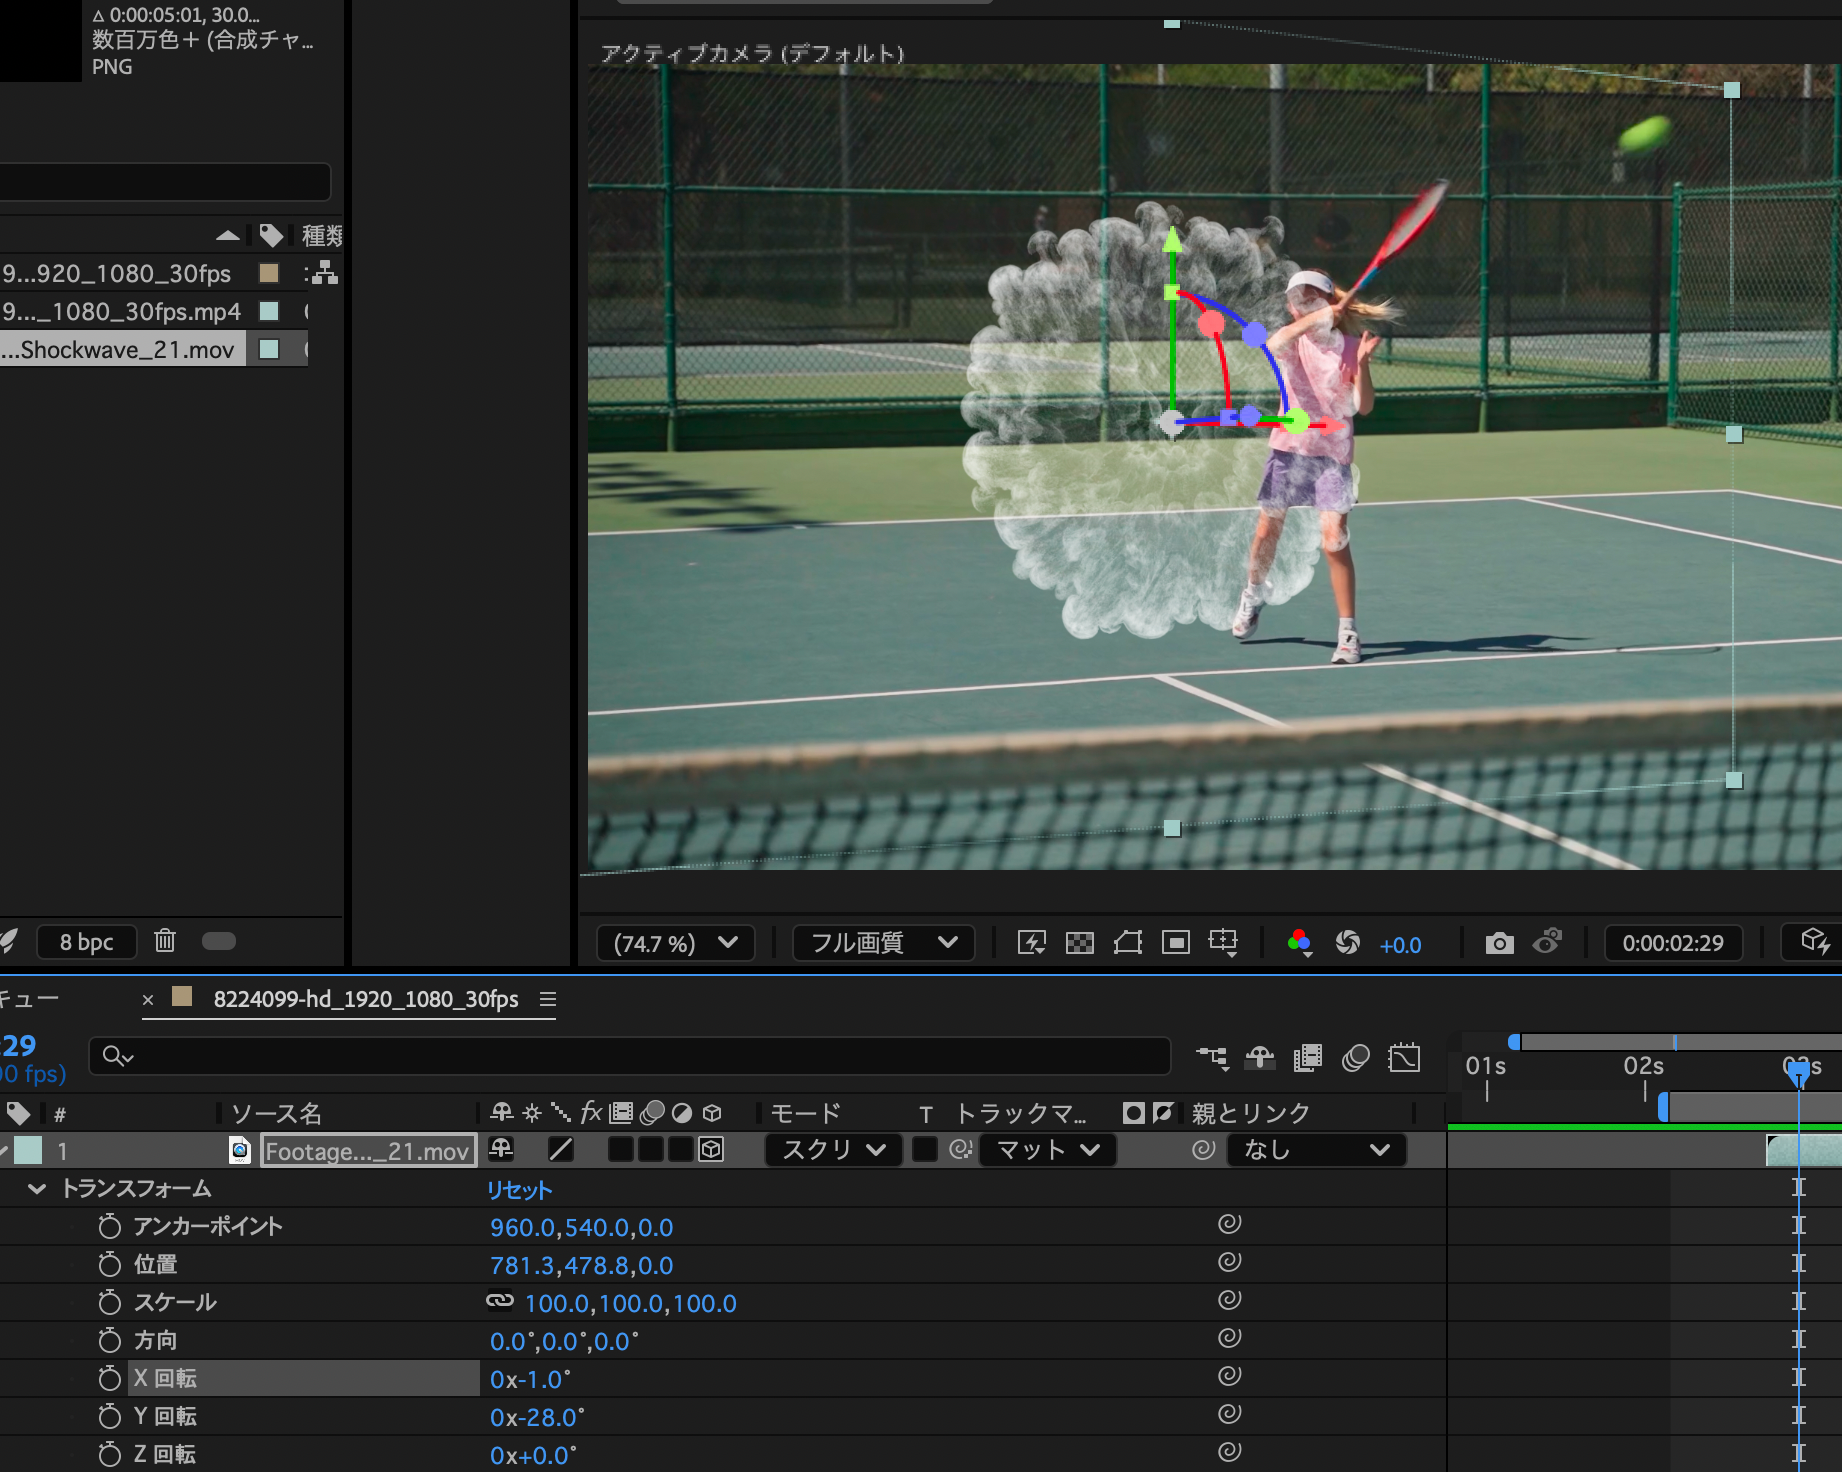The width and height of the screenshot is (1842, 1472).
Task: Toggle the 3D layer switch on layer 1
Action: click(711, 1150)
